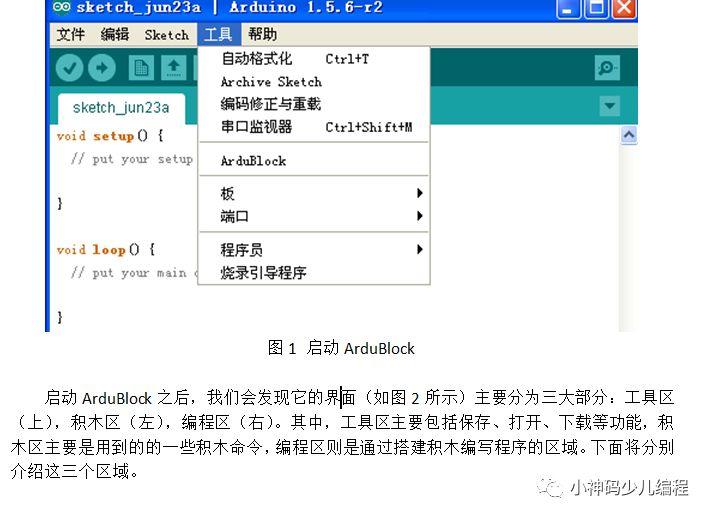Screen dimensions: 711x518
Task: Choose Archive Sketch from menu
Action: pyautogui.click(x=314, y=82)
